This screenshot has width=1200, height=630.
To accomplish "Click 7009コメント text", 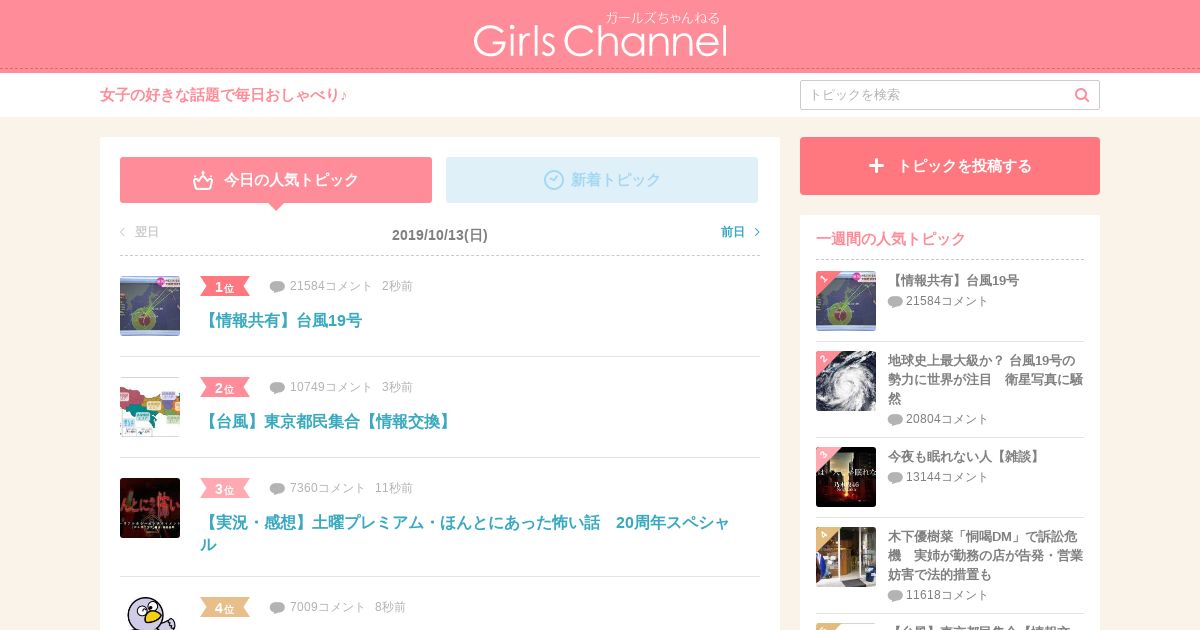I will click(328, 607).
